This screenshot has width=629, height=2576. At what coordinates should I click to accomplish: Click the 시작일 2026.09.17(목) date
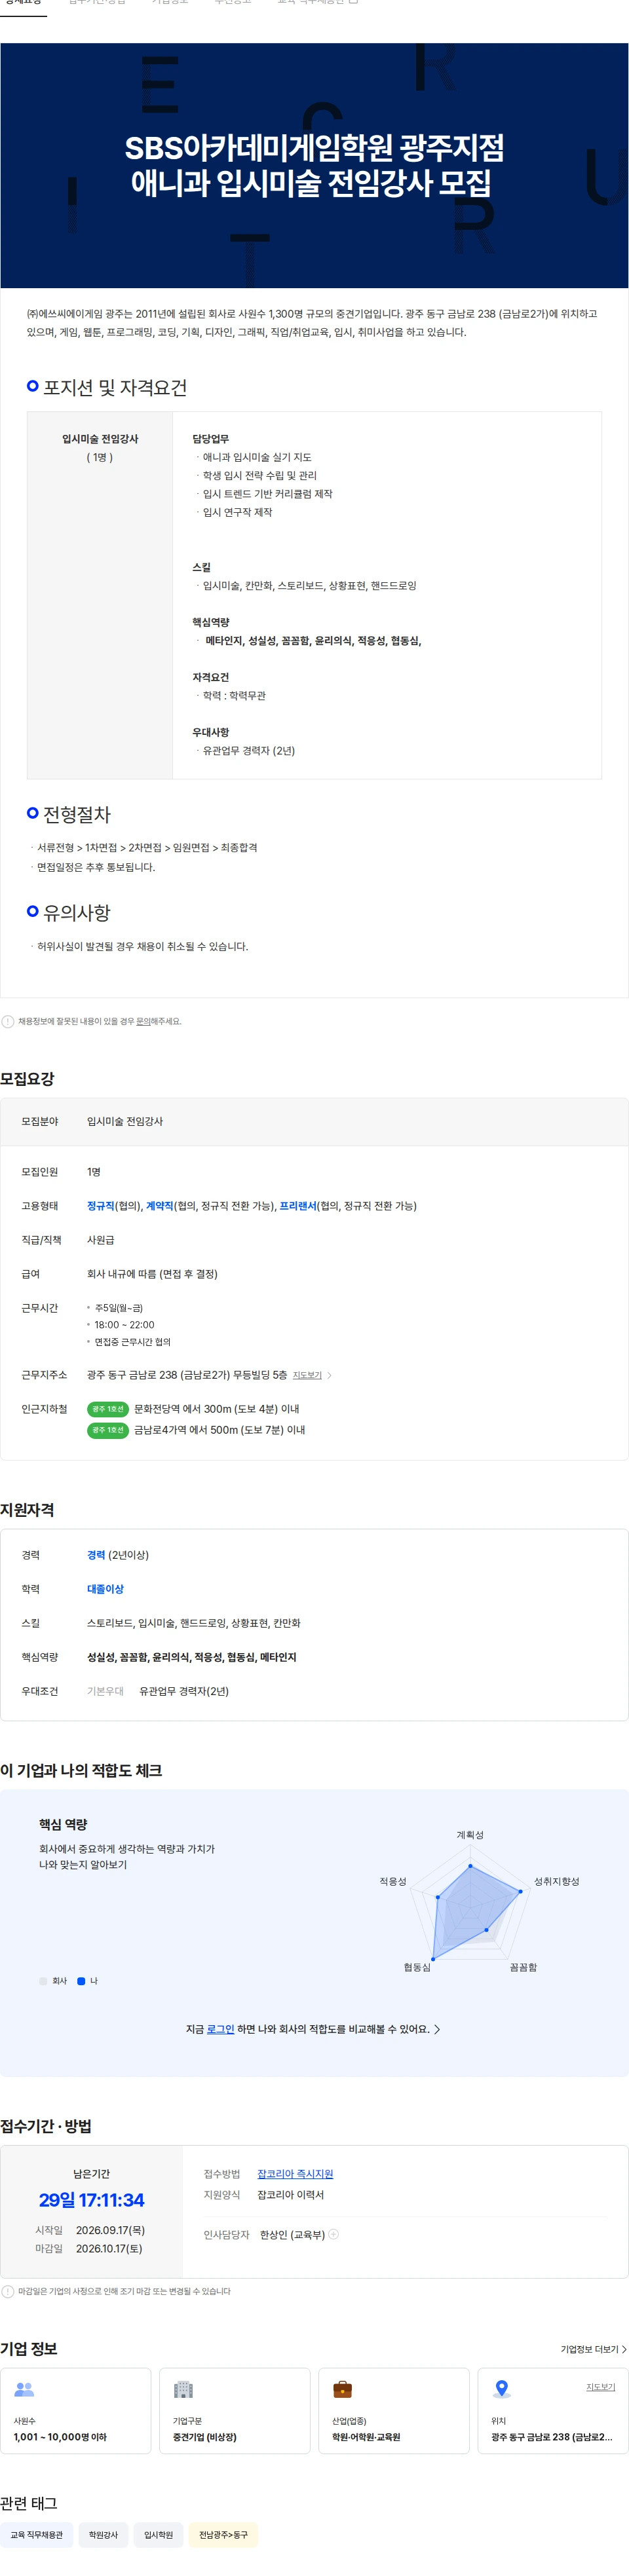click(x=110, y=2231)
